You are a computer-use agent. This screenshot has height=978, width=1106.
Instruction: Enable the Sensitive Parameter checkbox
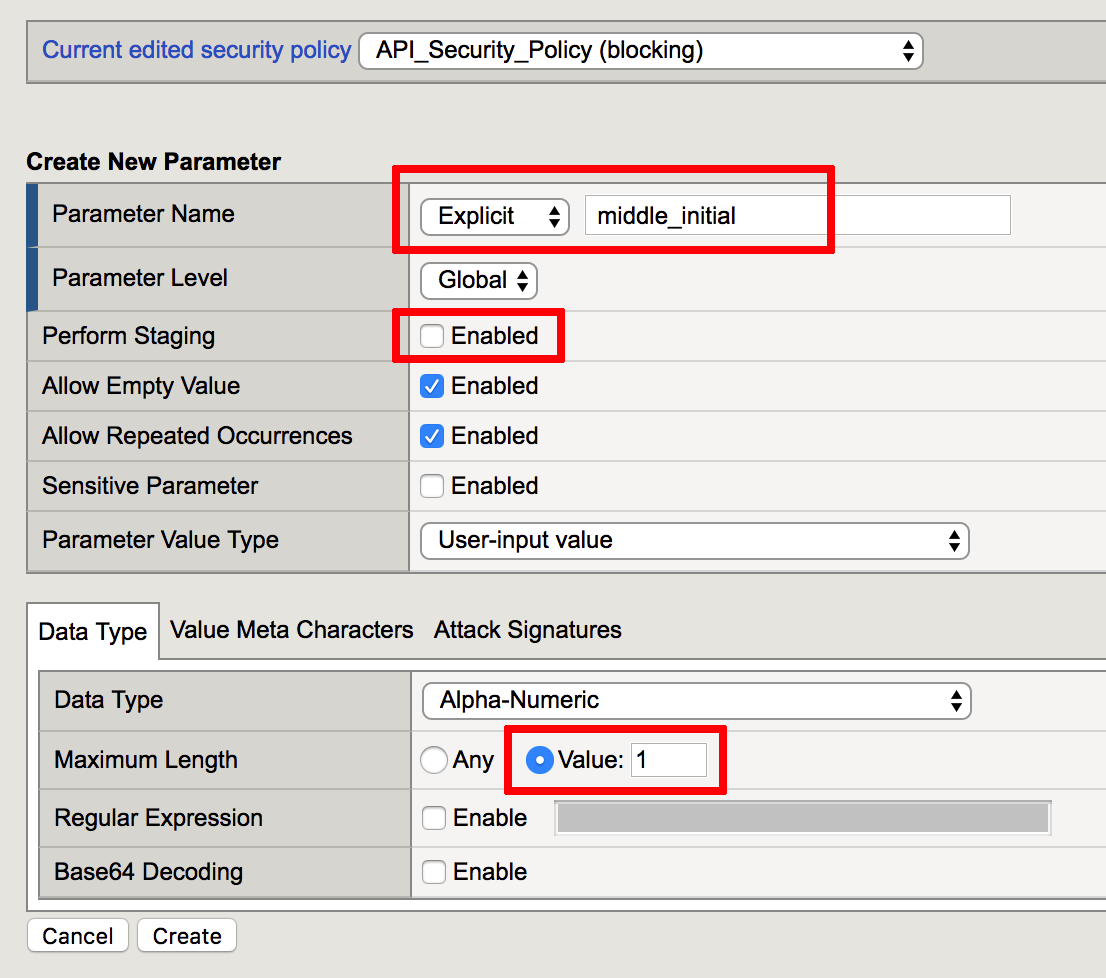tap(432, 486)
